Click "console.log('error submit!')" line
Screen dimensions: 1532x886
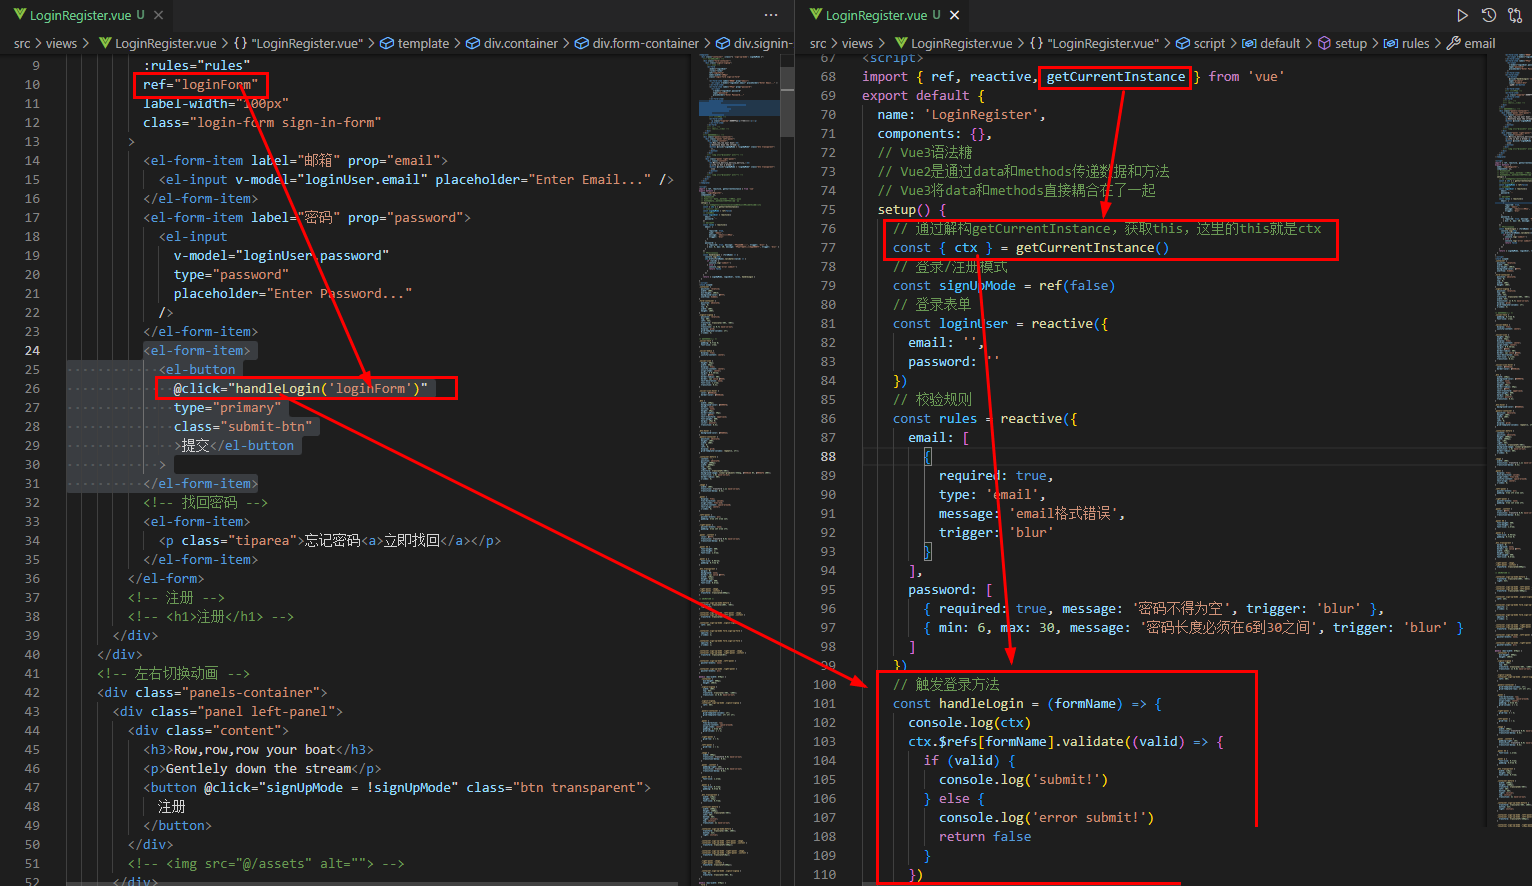point(1046,817)
